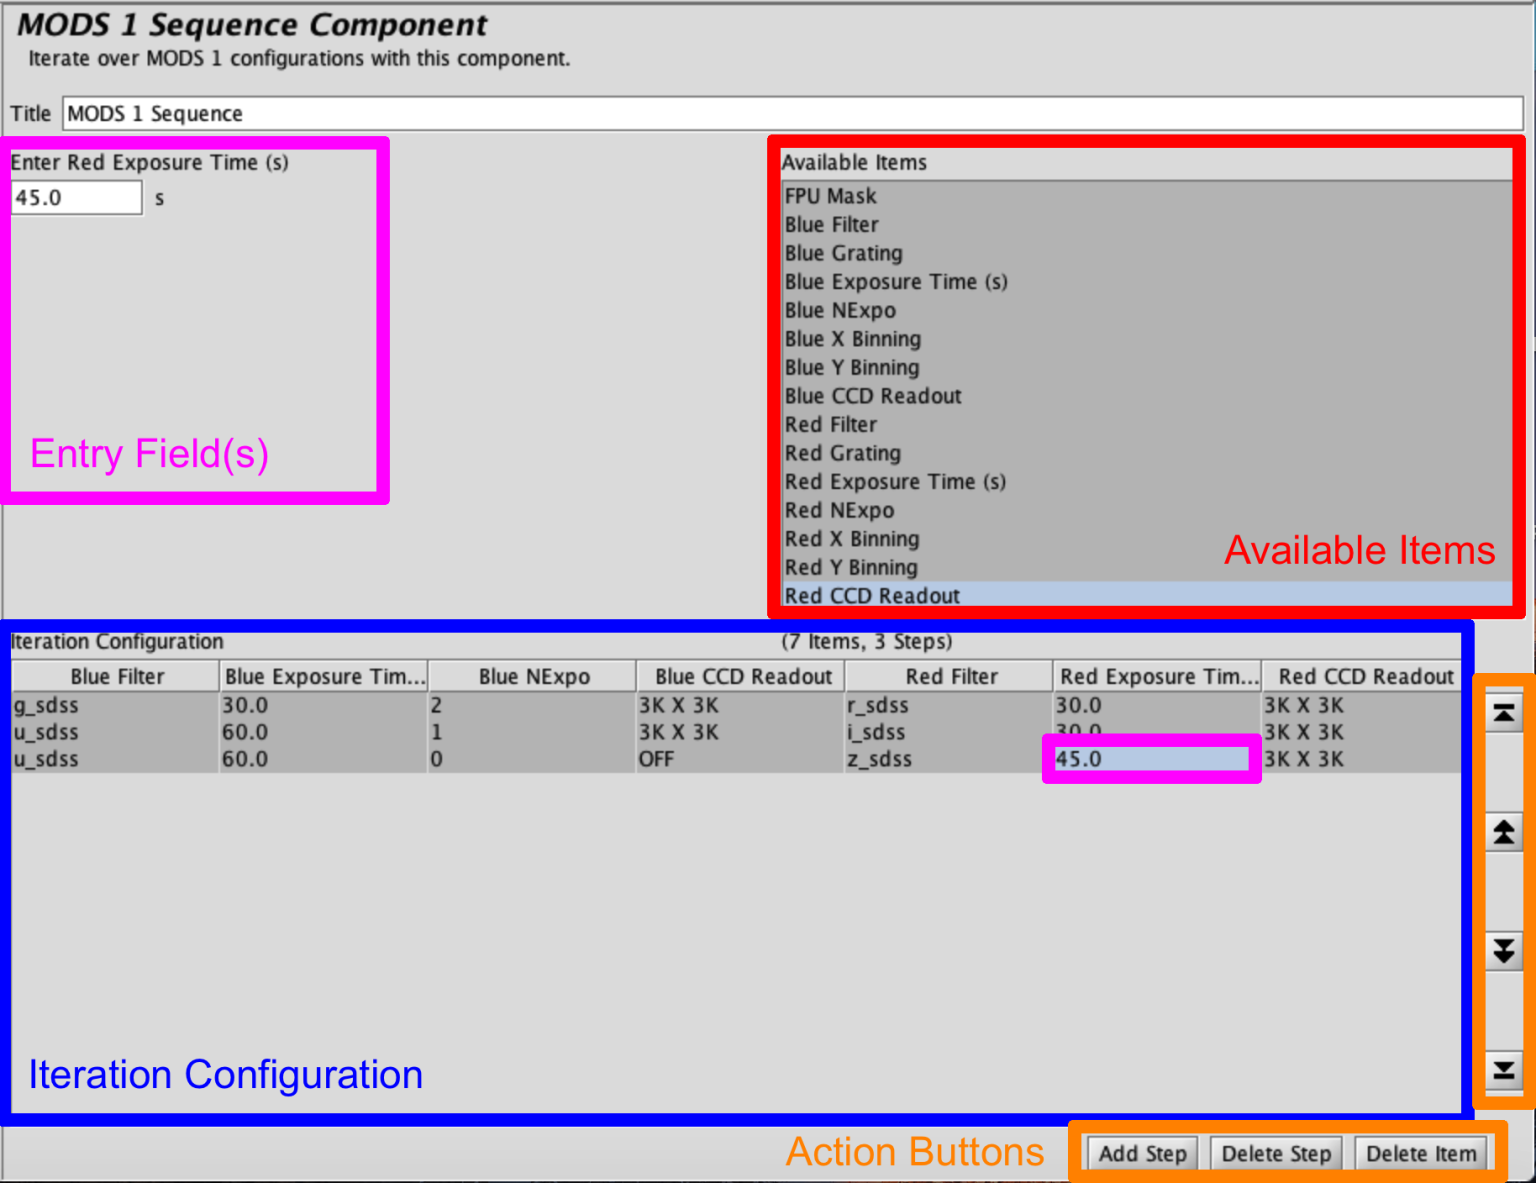Select Blue NExpo in Available Items
Viewport: 1536px width, 1183px height.
click(1147, 310)
